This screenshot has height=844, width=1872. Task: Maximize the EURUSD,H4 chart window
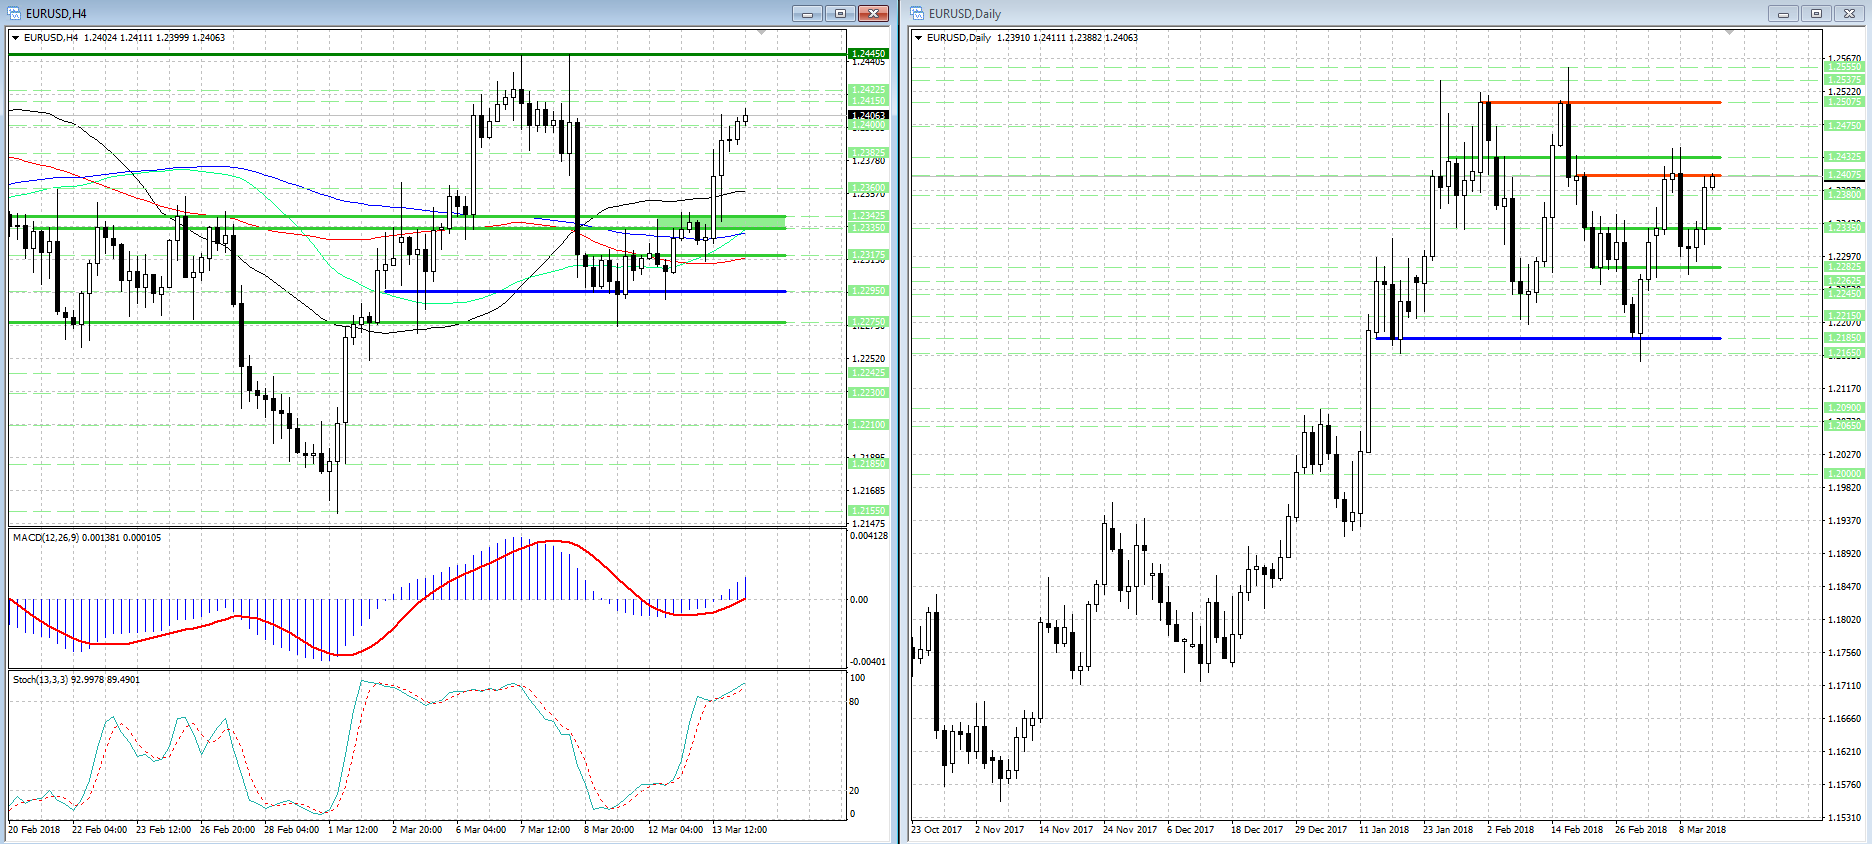(x=840, y=13)
